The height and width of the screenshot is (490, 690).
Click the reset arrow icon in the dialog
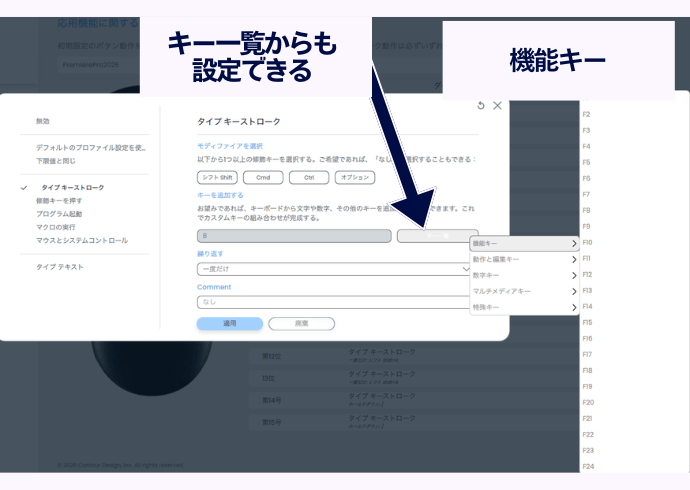pyautogui.click(x=481, y=105)
